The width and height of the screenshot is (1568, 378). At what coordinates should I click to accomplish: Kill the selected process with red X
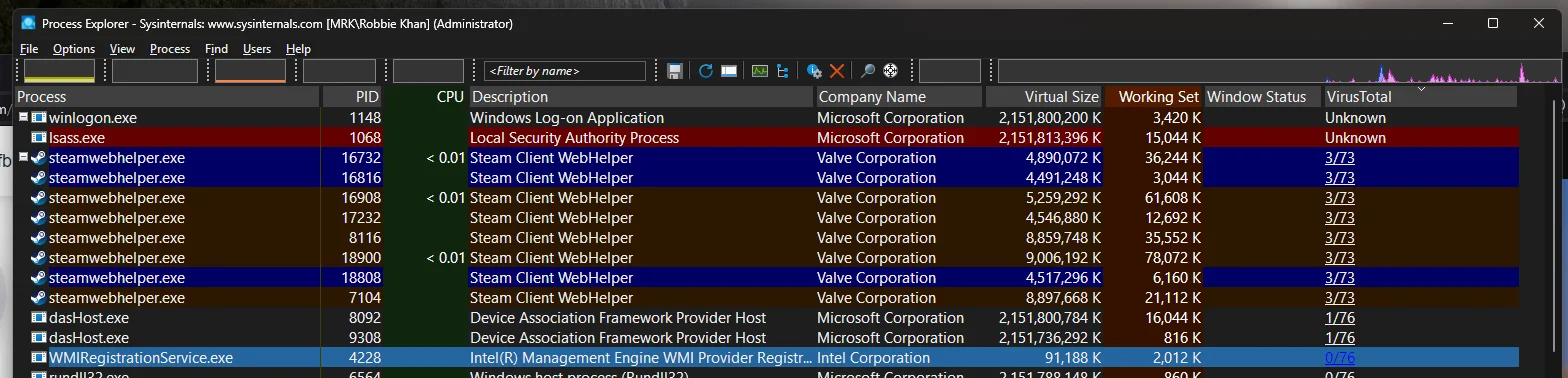click(x=837, y=71)
